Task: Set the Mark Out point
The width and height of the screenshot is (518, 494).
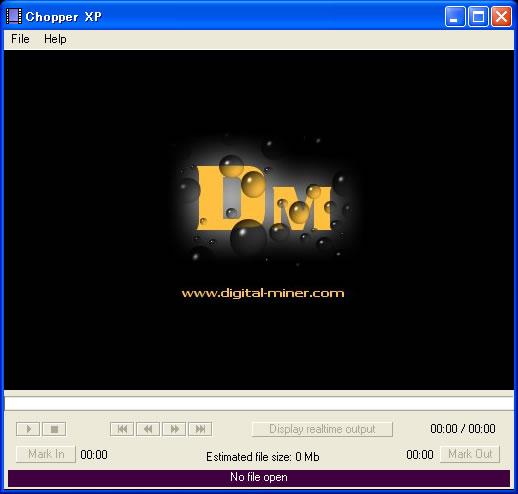Action: [470, 454]
